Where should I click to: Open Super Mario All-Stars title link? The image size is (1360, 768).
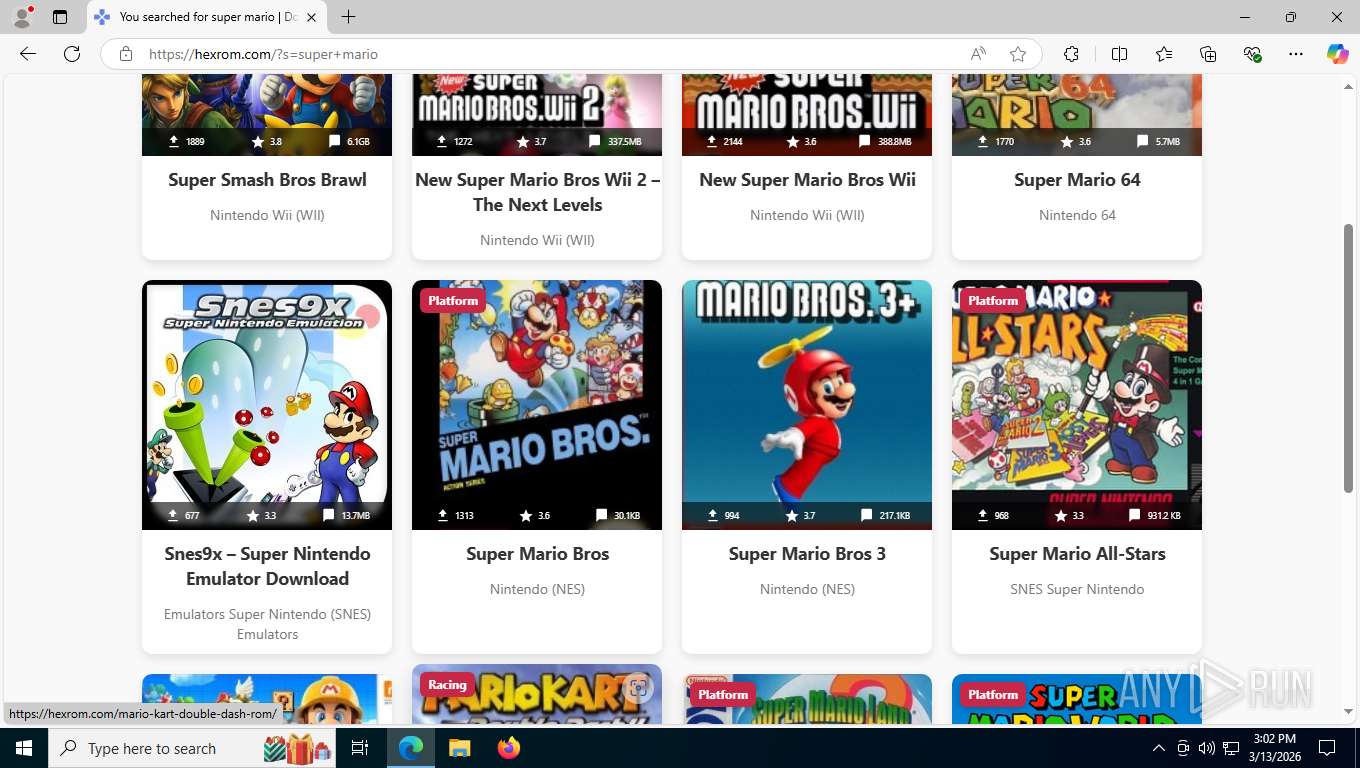coord(1077,554)
